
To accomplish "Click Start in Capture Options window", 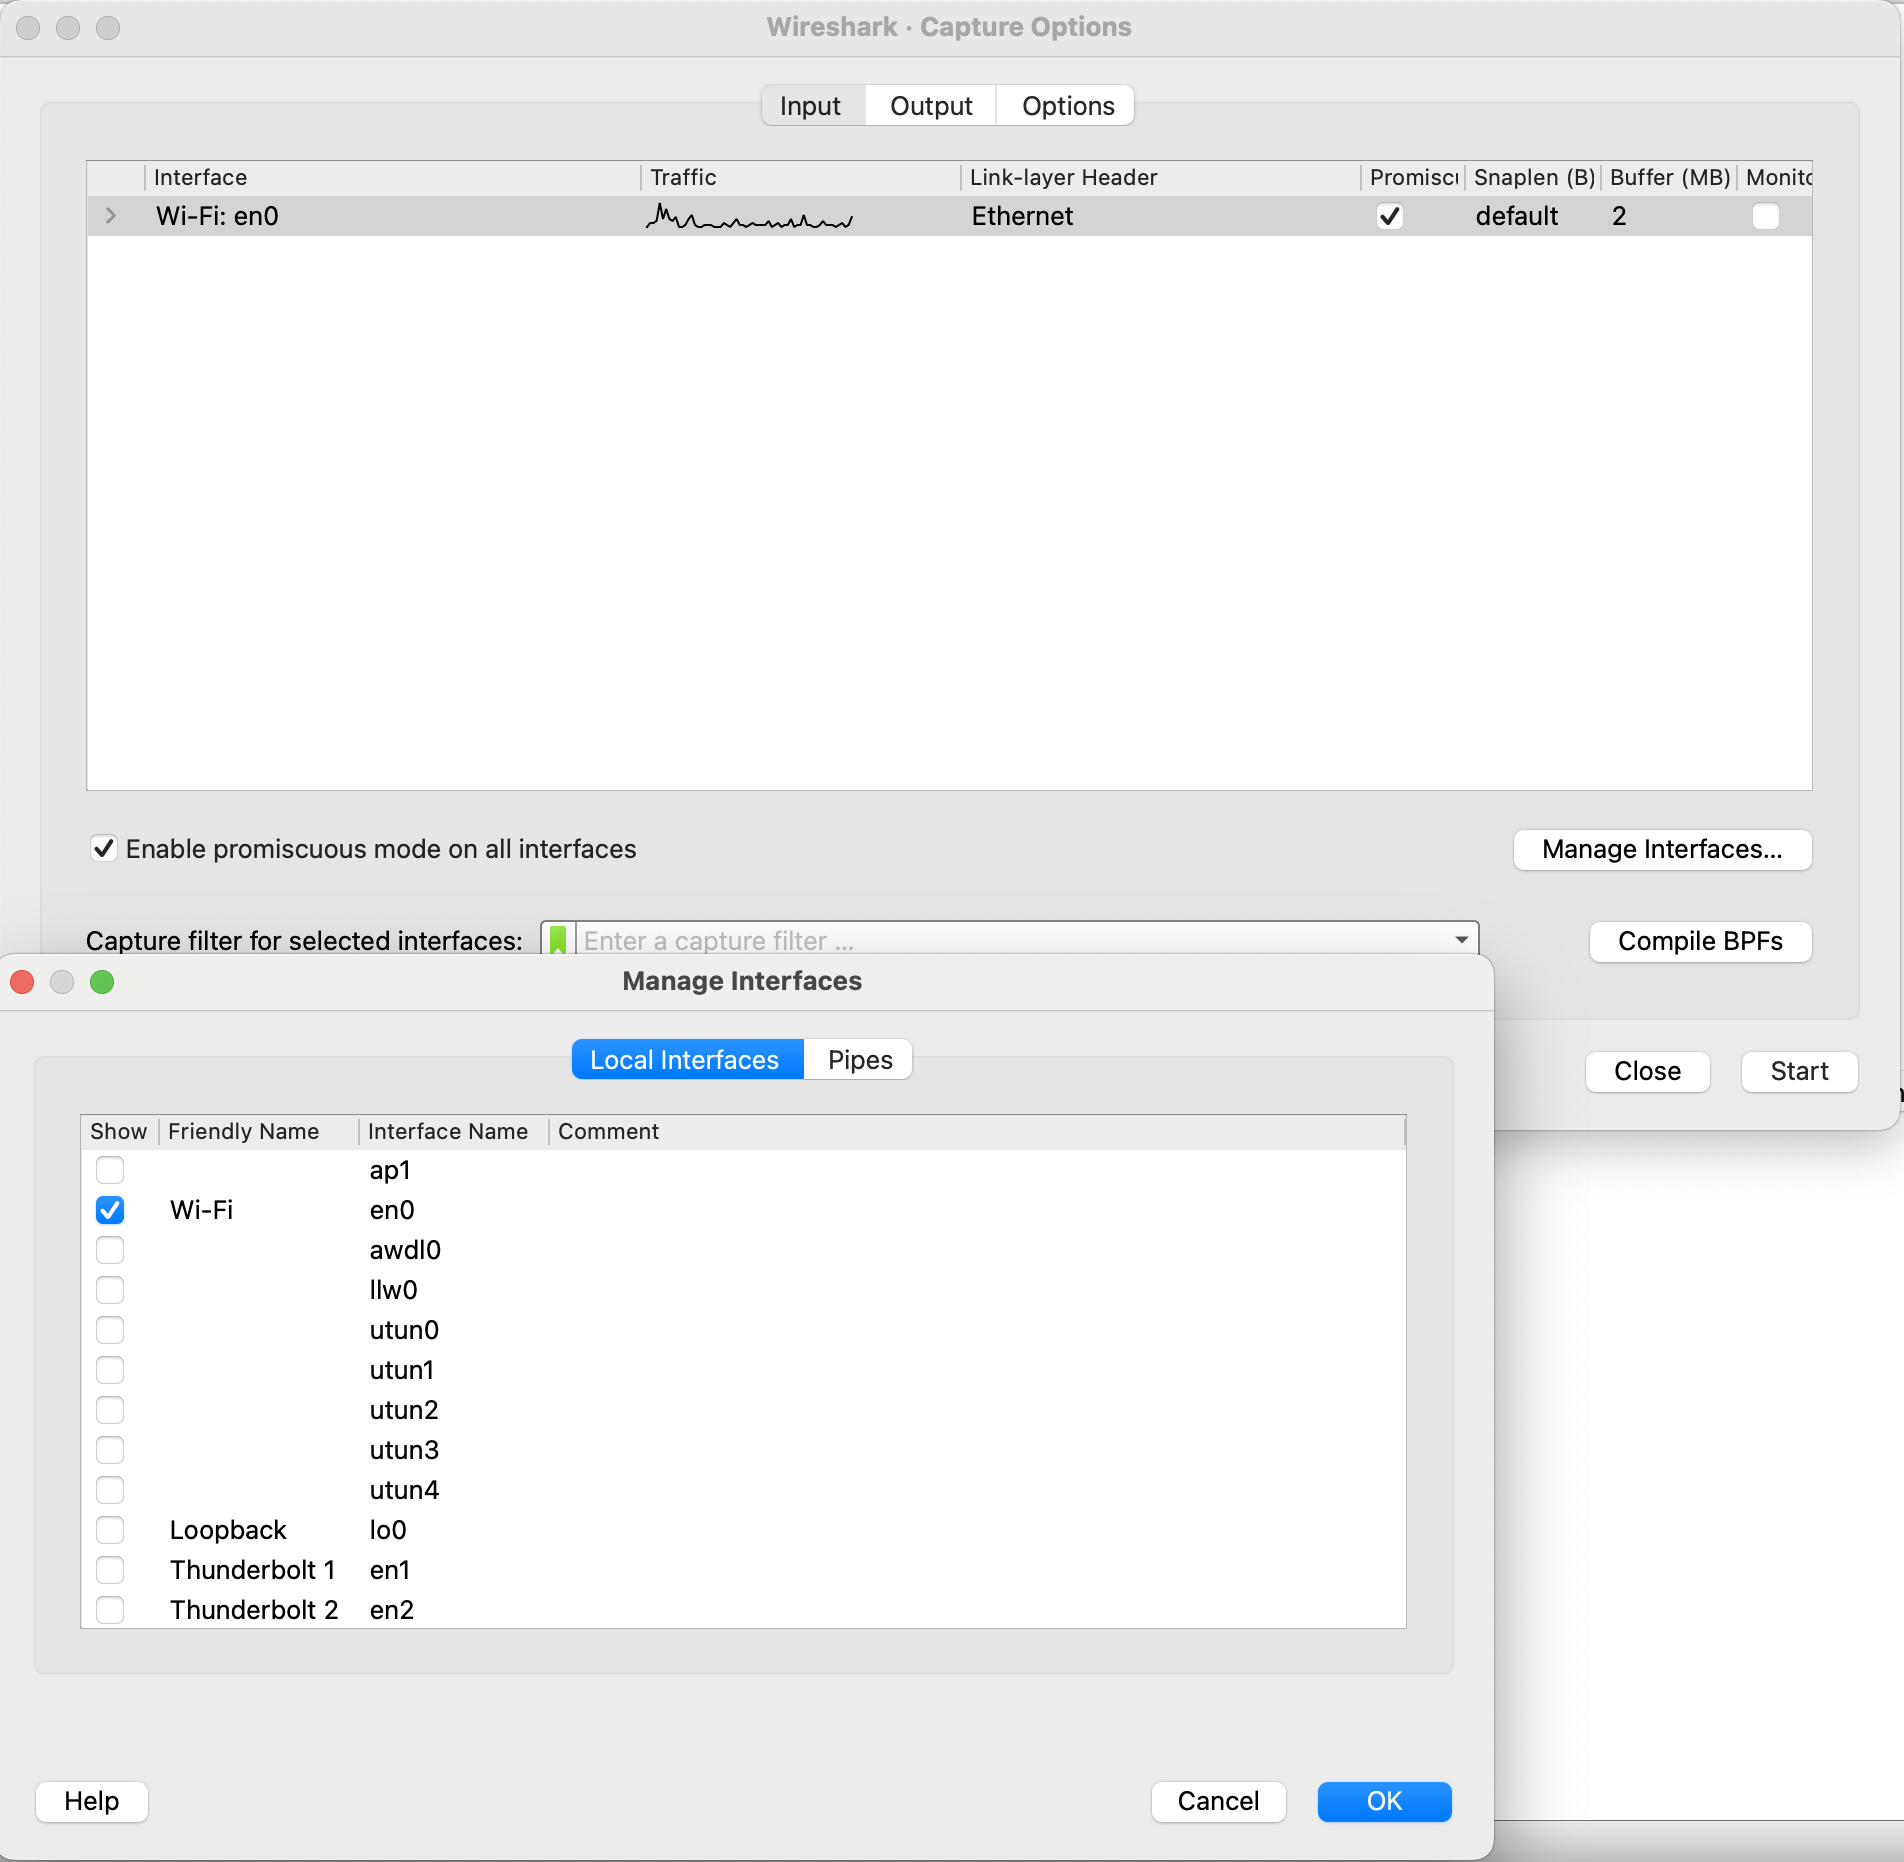I will point(1799,1072).
